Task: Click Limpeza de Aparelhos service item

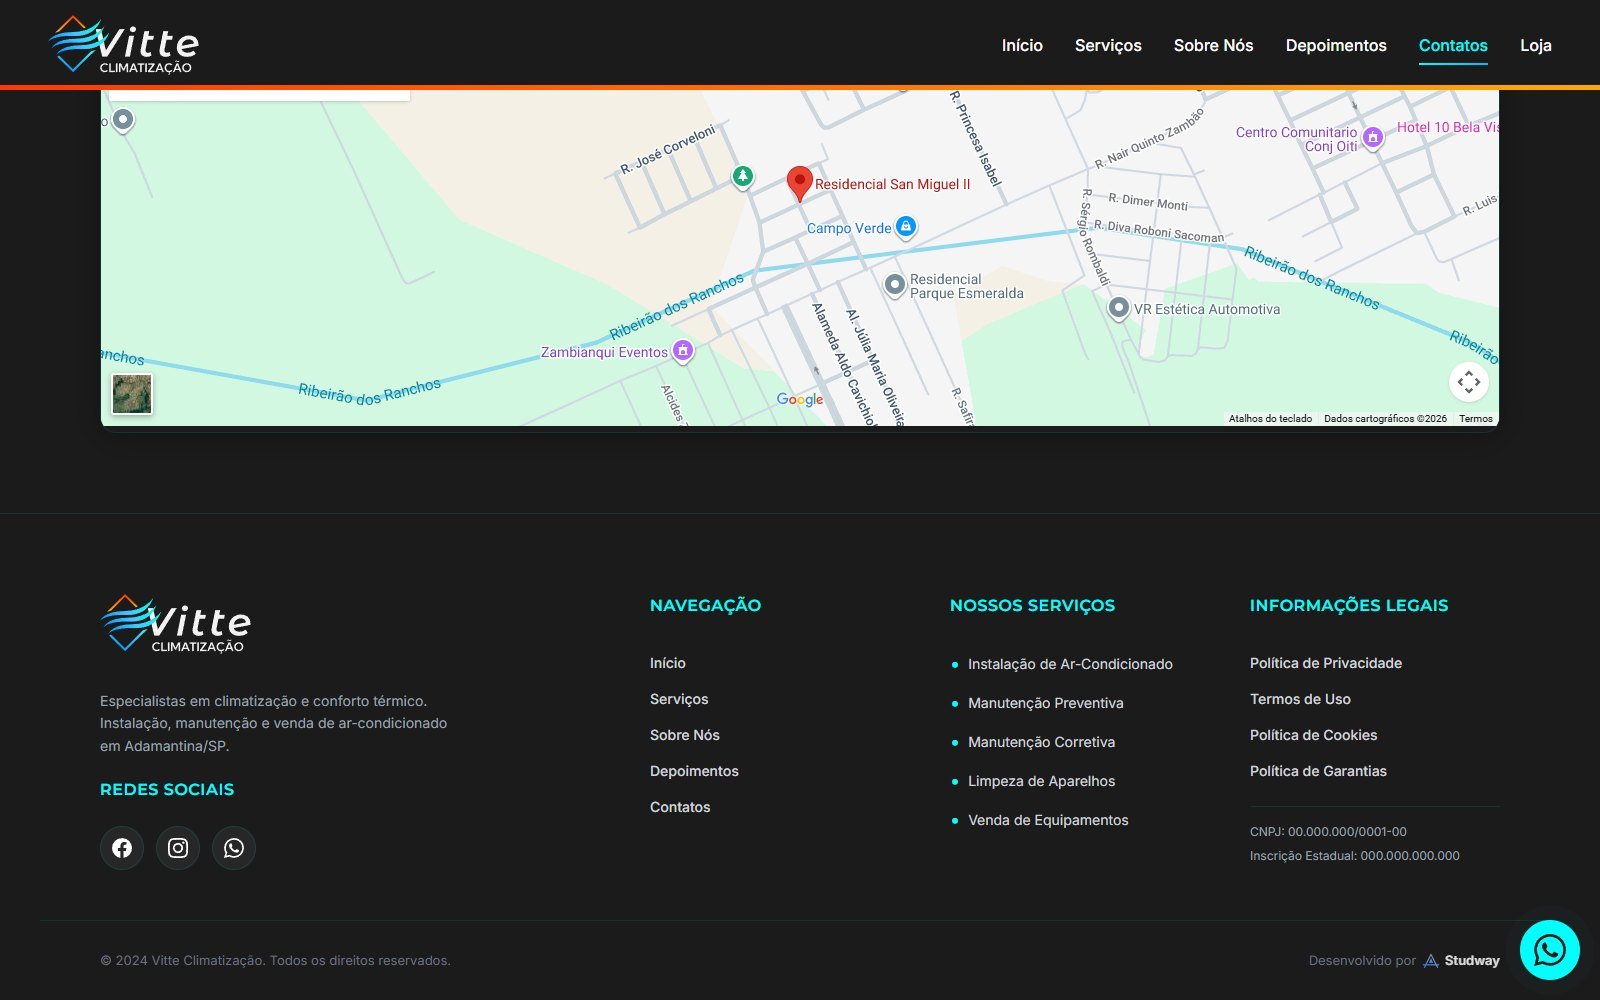Action: (x=1041, y=781)
